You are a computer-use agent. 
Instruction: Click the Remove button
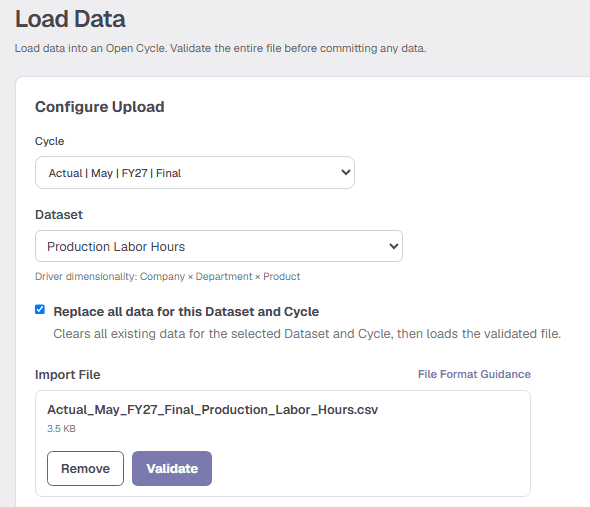[85, 468]
